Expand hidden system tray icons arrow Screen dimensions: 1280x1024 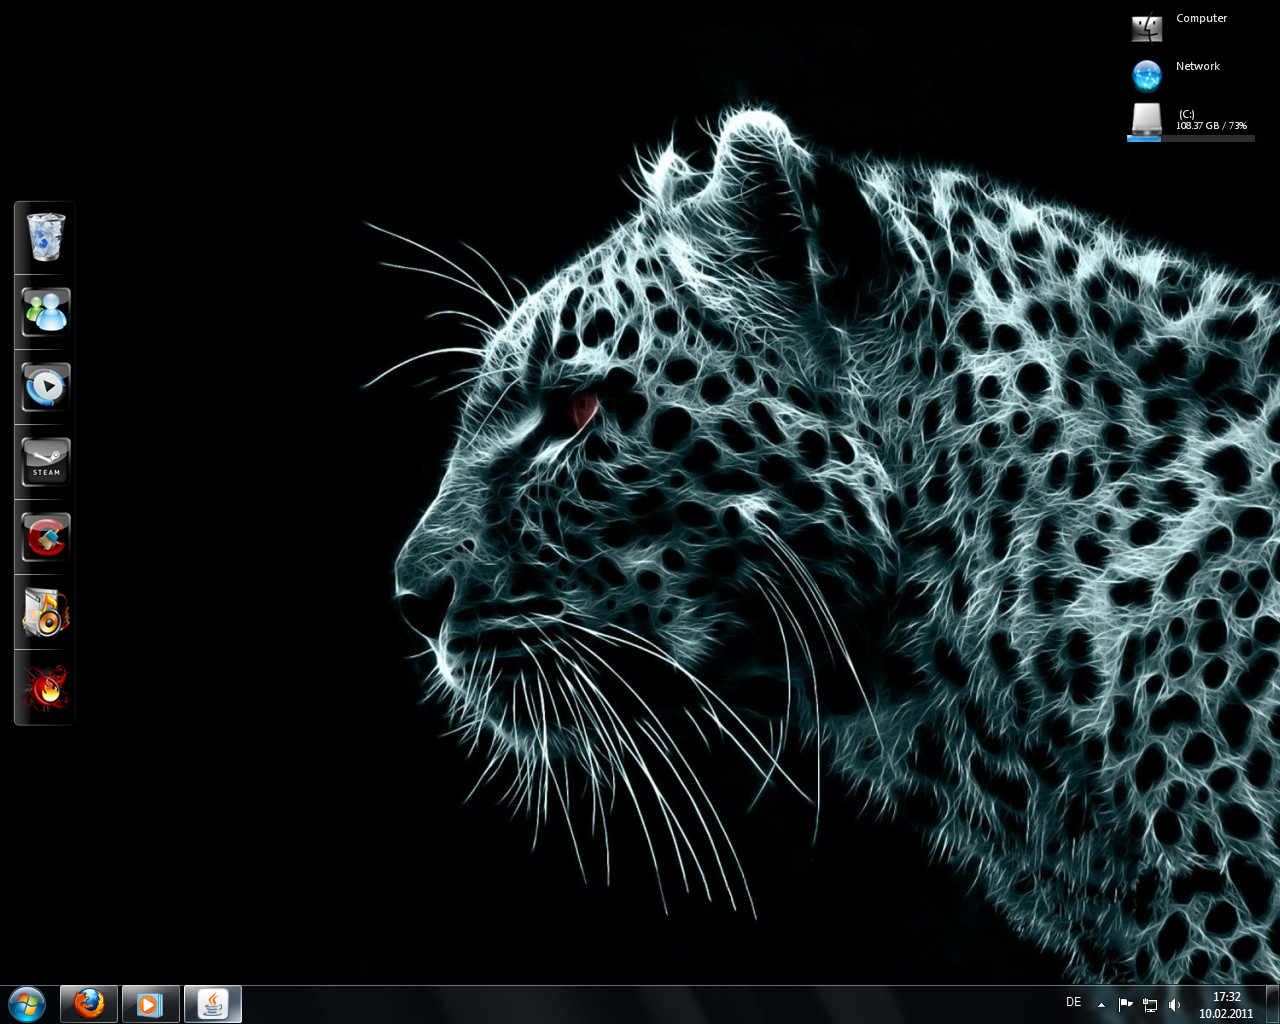[x=1101, y=1005]
